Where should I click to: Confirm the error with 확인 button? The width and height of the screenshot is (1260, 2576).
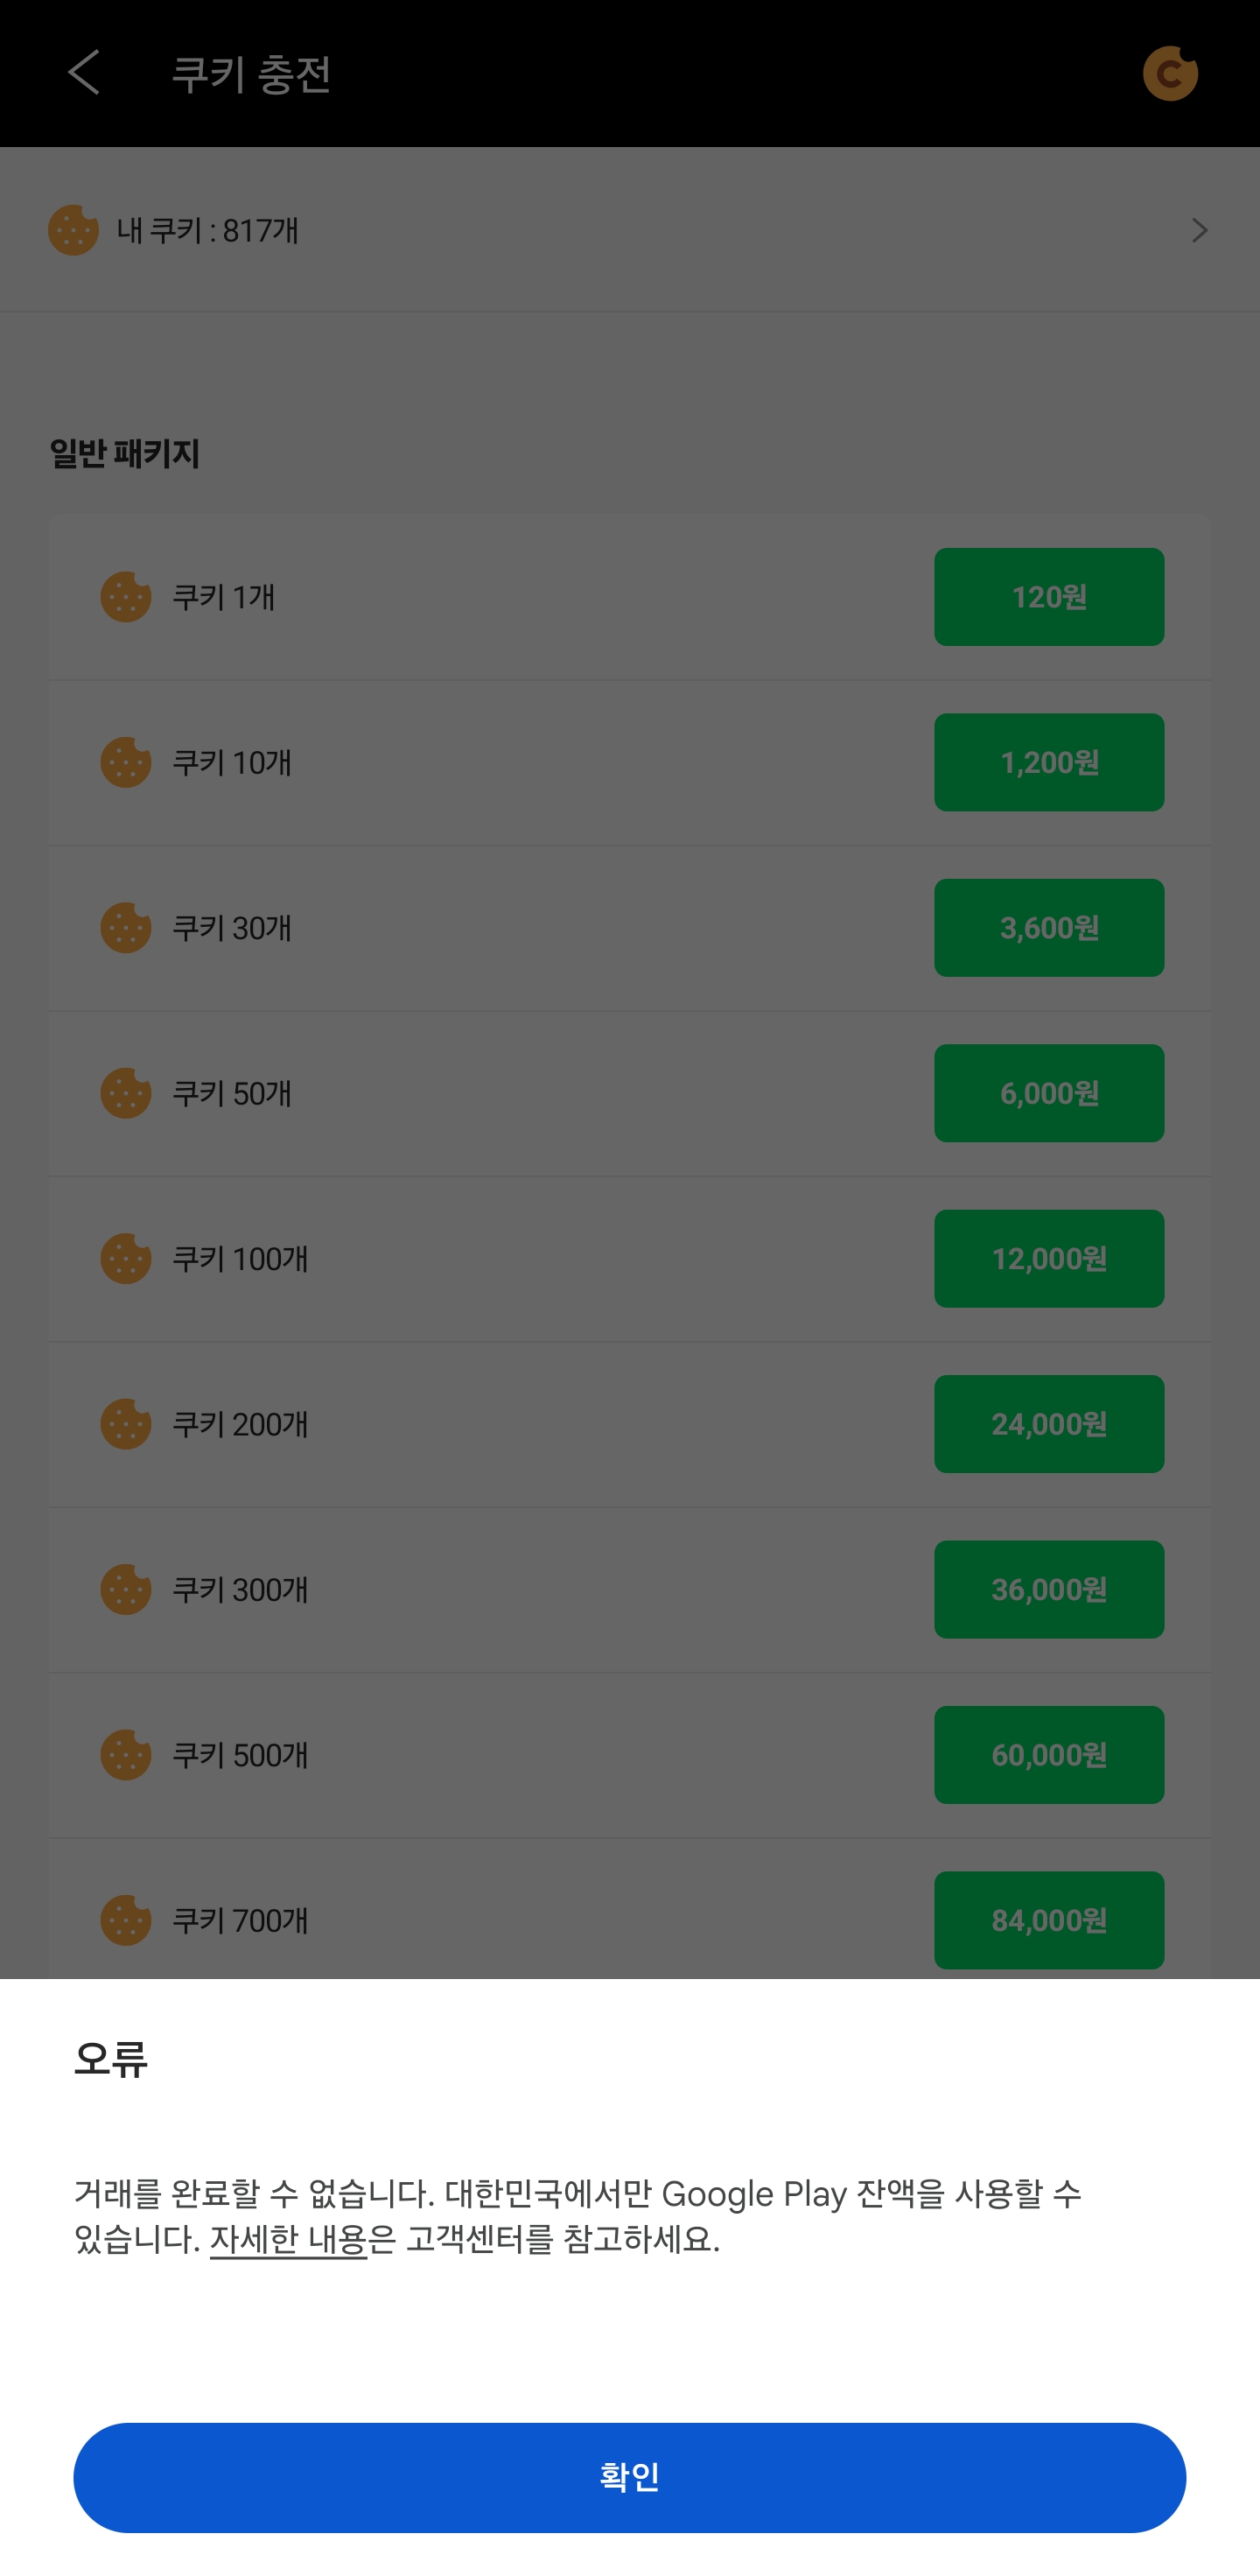629,2477
